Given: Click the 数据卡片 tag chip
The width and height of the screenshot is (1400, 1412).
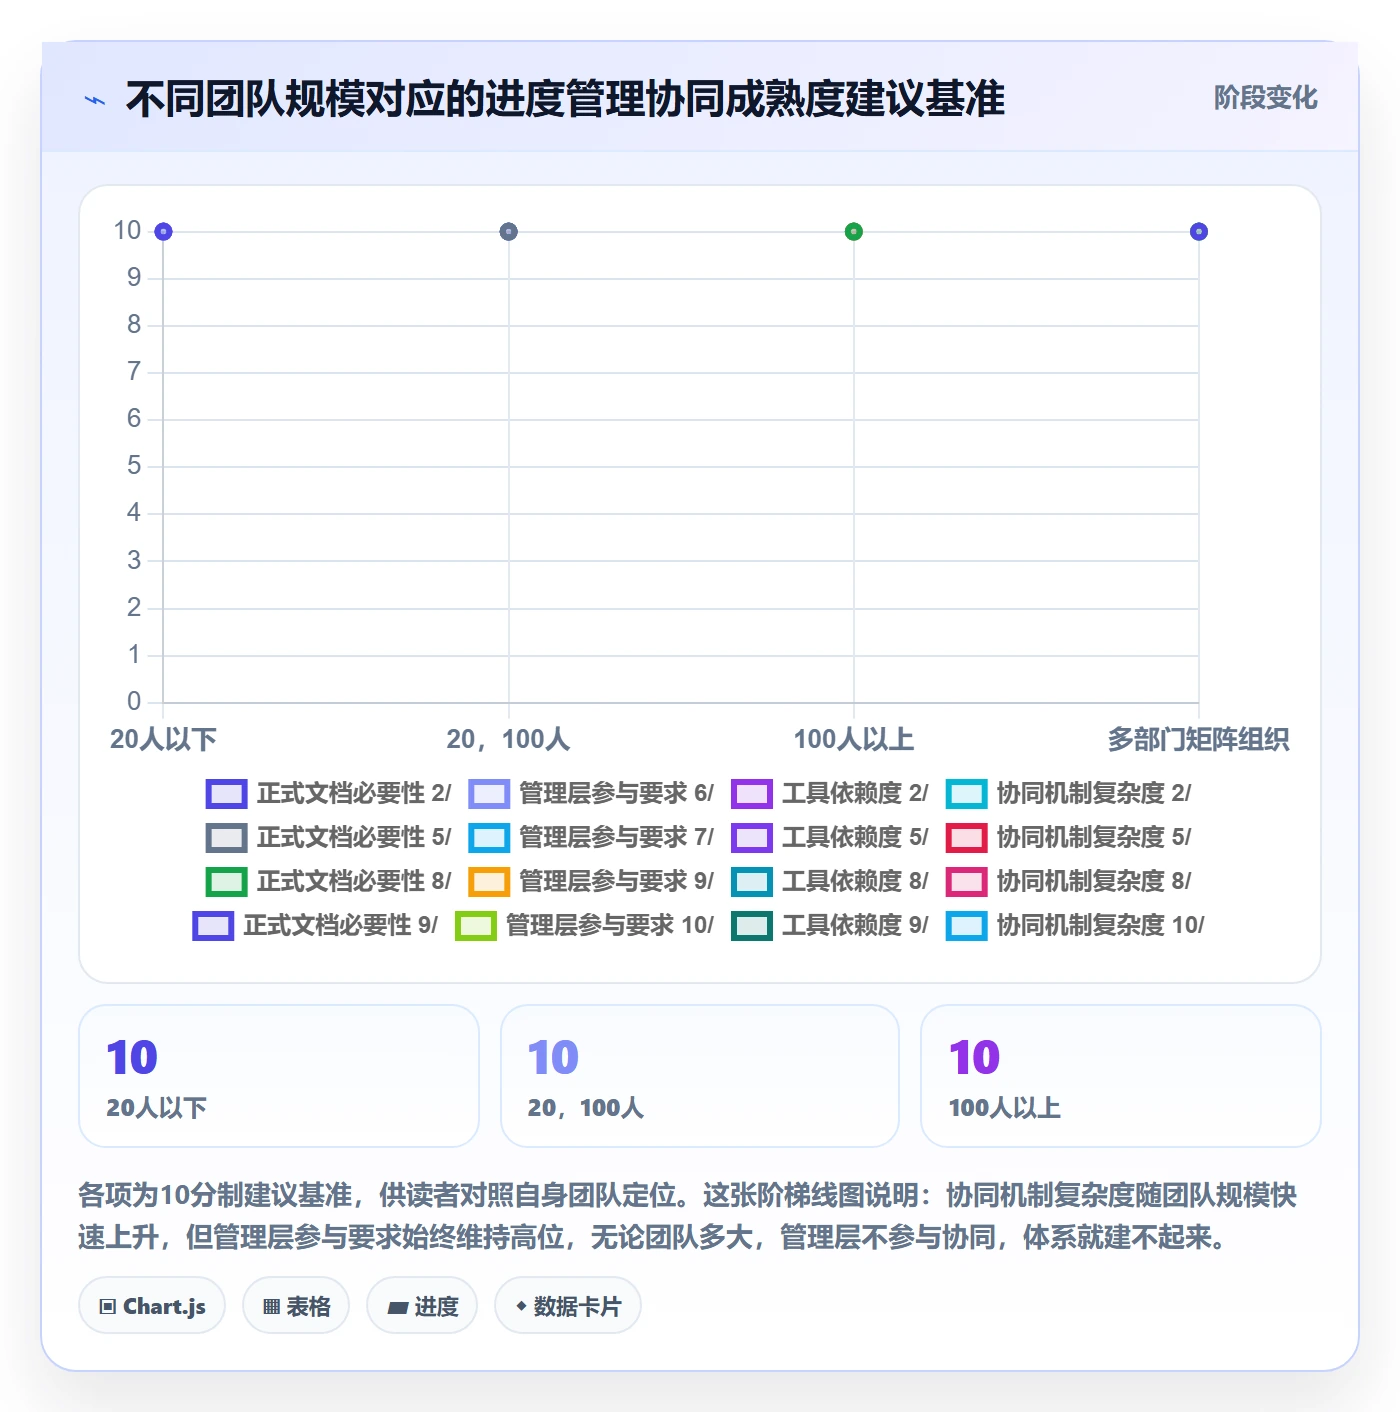Looking at the screenshot, I should 568,1306.
